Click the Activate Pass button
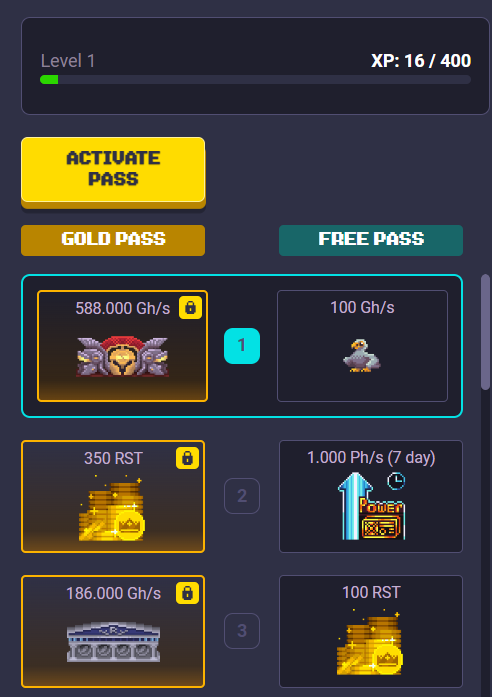This screenshot has height=697, width=492. [x=113, y=170]
